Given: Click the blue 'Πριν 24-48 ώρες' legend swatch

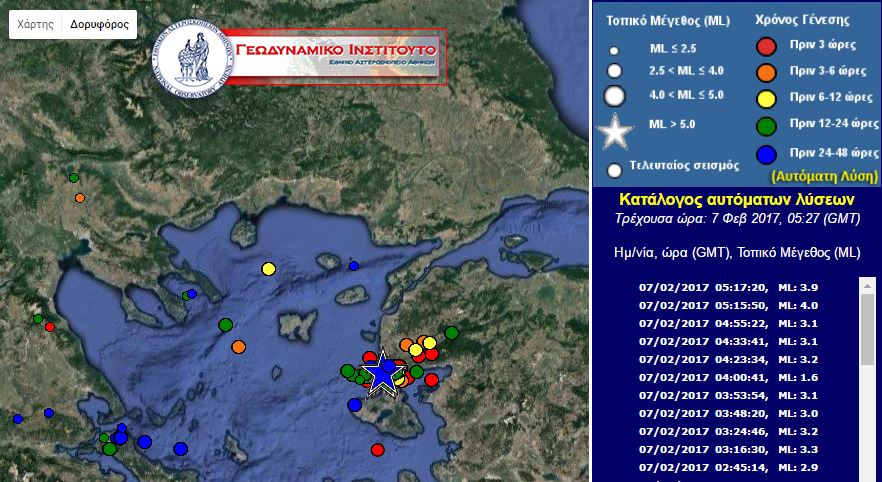Looking at the screenshot, I should pos(767,153).
